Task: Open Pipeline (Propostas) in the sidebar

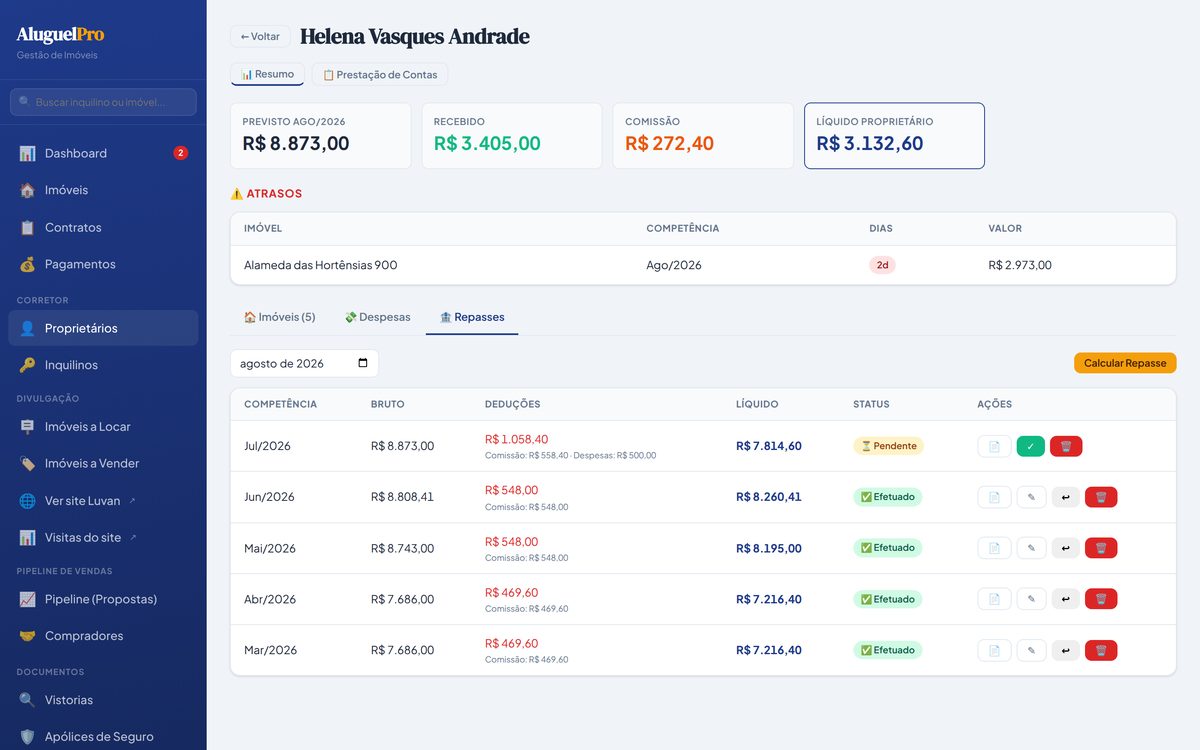Action: [103, 599]
